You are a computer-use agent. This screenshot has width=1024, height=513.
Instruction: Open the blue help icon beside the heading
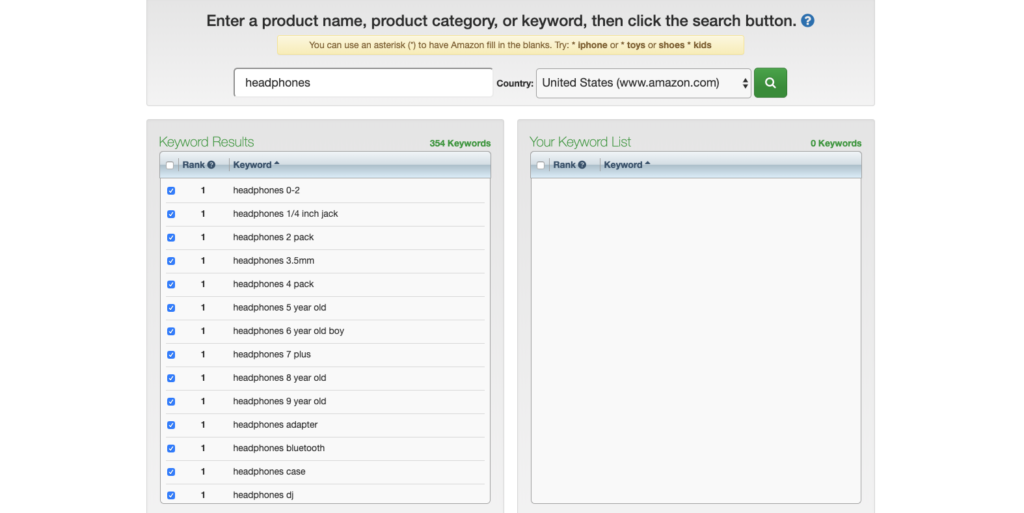pos(808,20)
